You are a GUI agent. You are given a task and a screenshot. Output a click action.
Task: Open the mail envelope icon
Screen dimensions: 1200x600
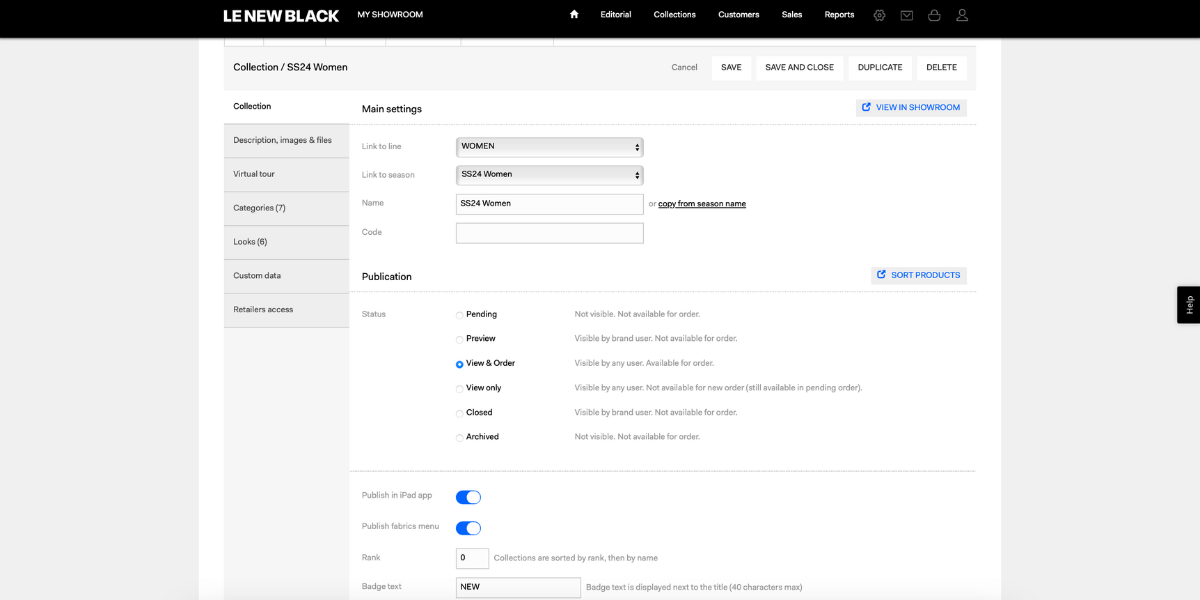(907, 15)
